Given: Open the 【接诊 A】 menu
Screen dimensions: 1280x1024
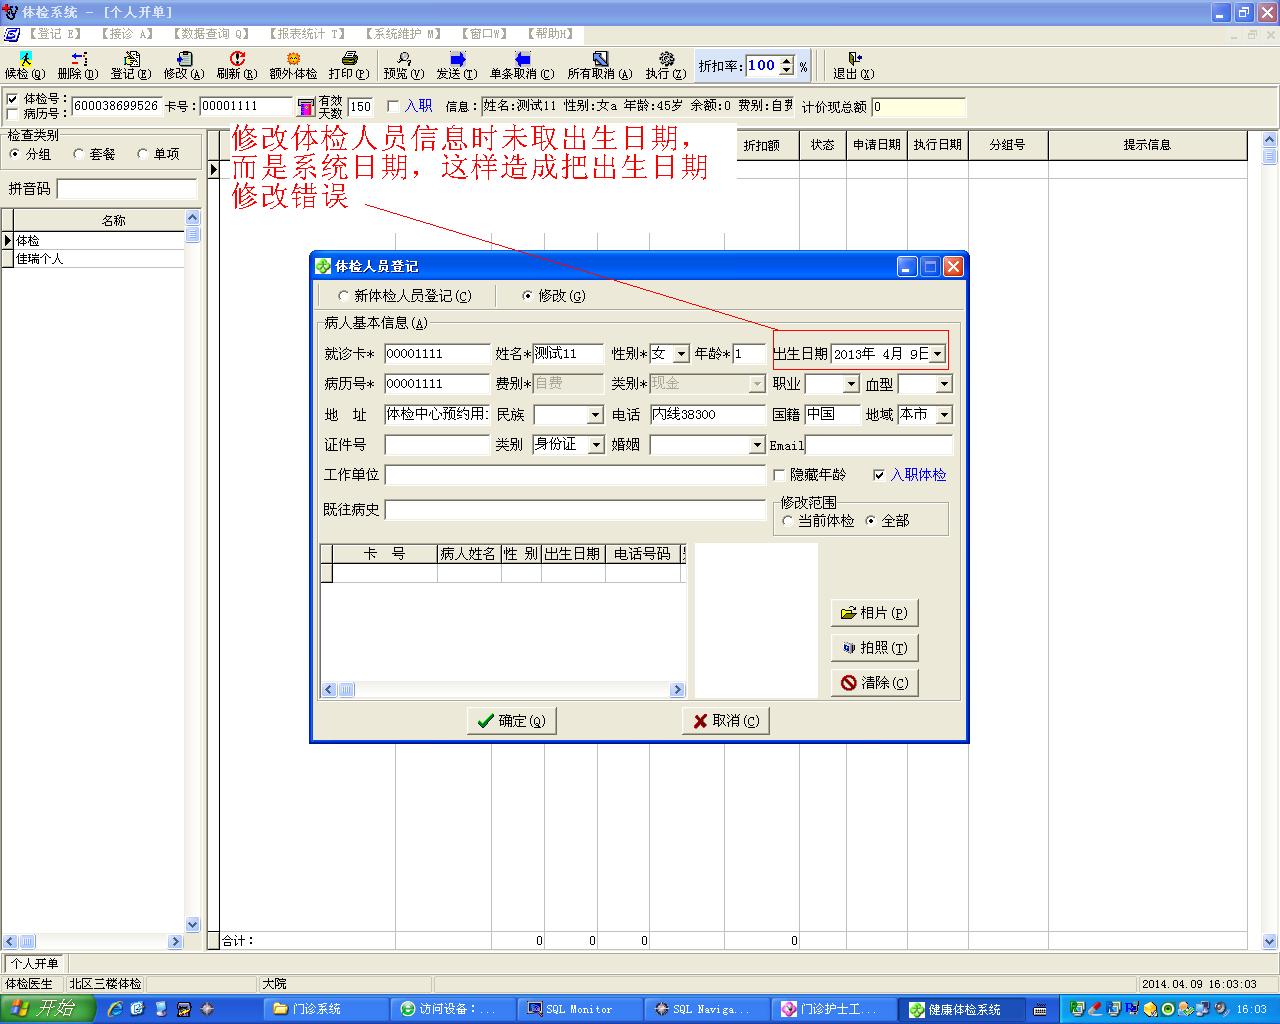Looking at the screenshot, I should click(x=126, y=34).
